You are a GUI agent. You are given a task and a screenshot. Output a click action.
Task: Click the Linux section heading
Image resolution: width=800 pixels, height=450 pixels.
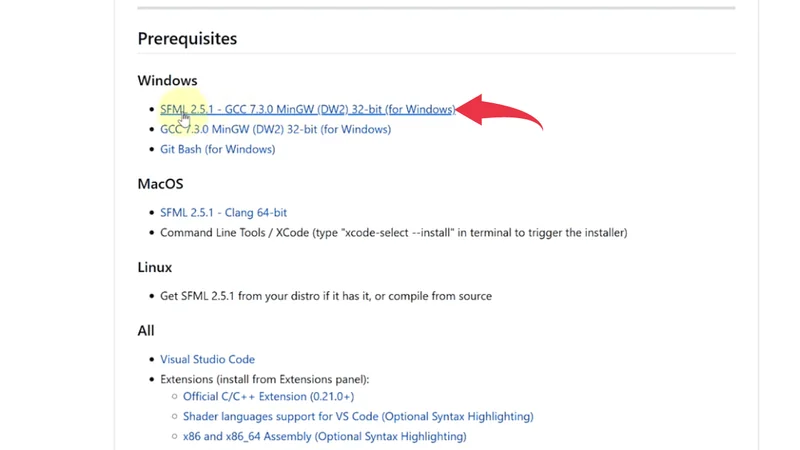pyautogui.click(x=155, y=267)
